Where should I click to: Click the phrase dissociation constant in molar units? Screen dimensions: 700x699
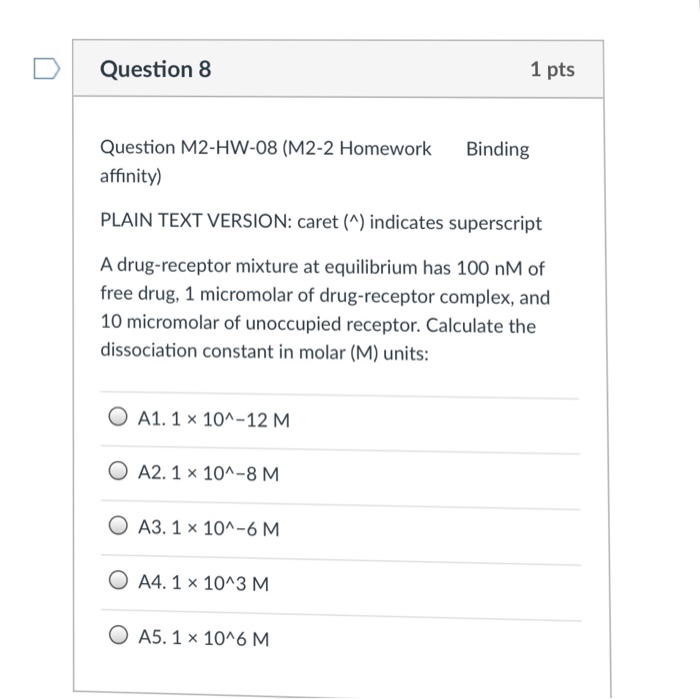[264, 352]
